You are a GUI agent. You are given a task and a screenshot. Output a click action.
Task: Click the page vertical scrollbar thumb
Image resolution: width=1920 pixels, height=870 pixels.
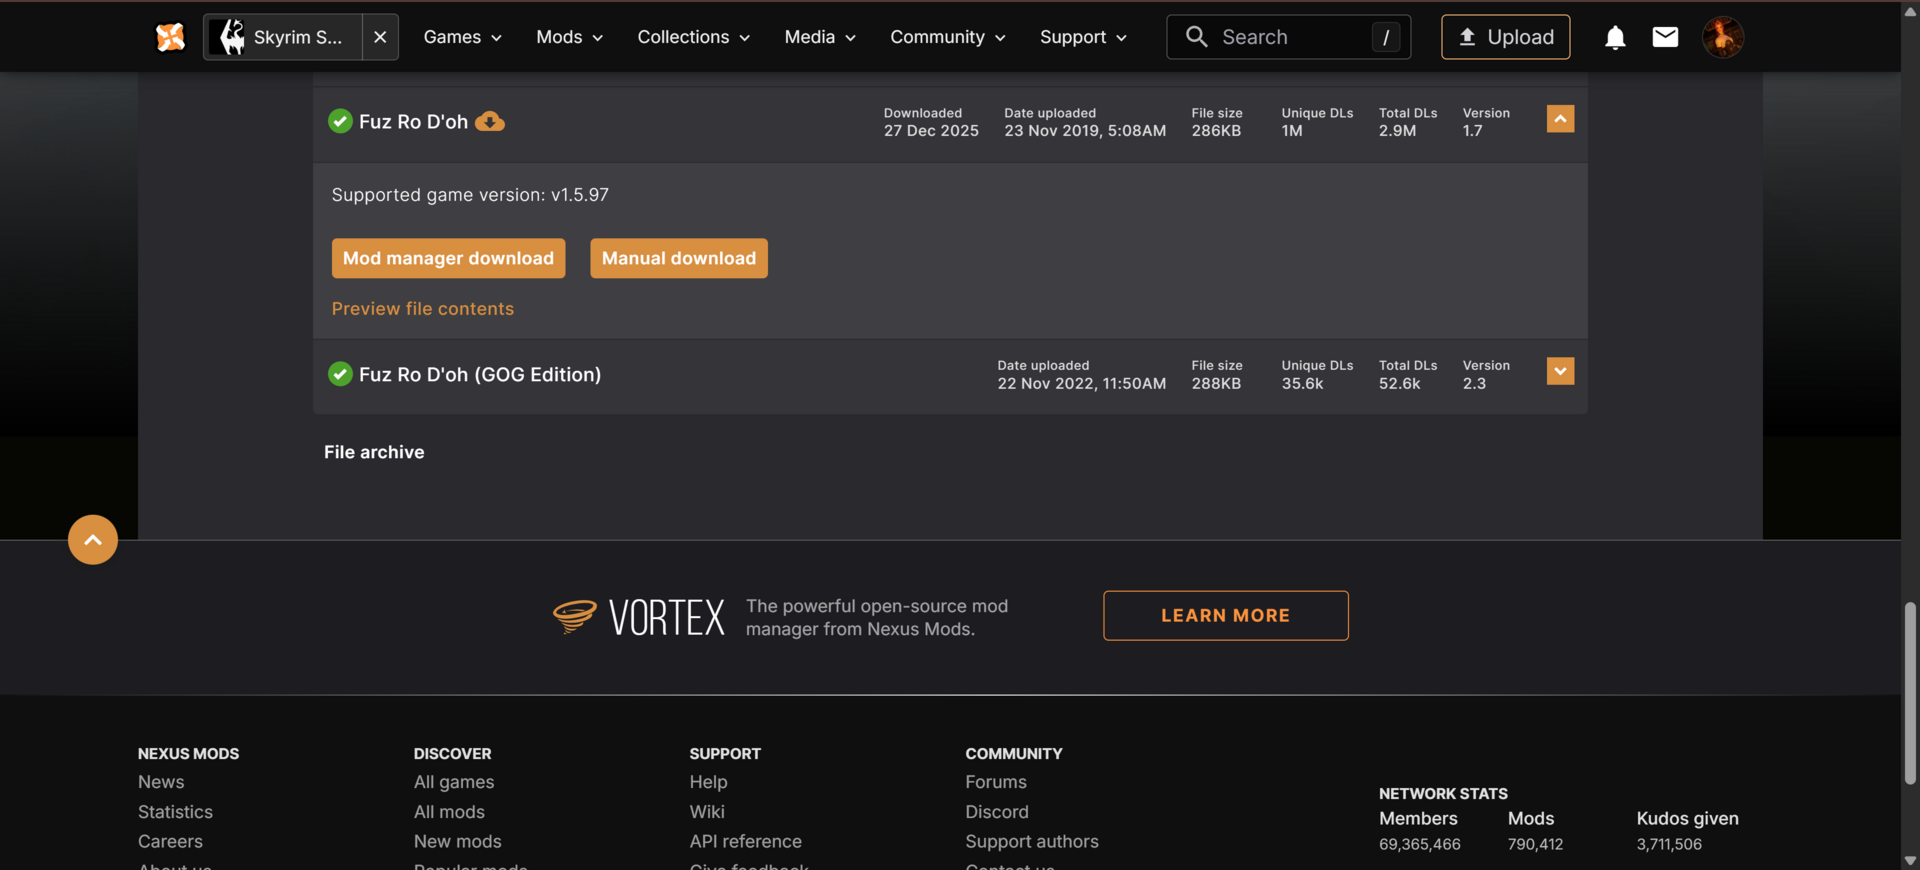tap(1910, 694)
